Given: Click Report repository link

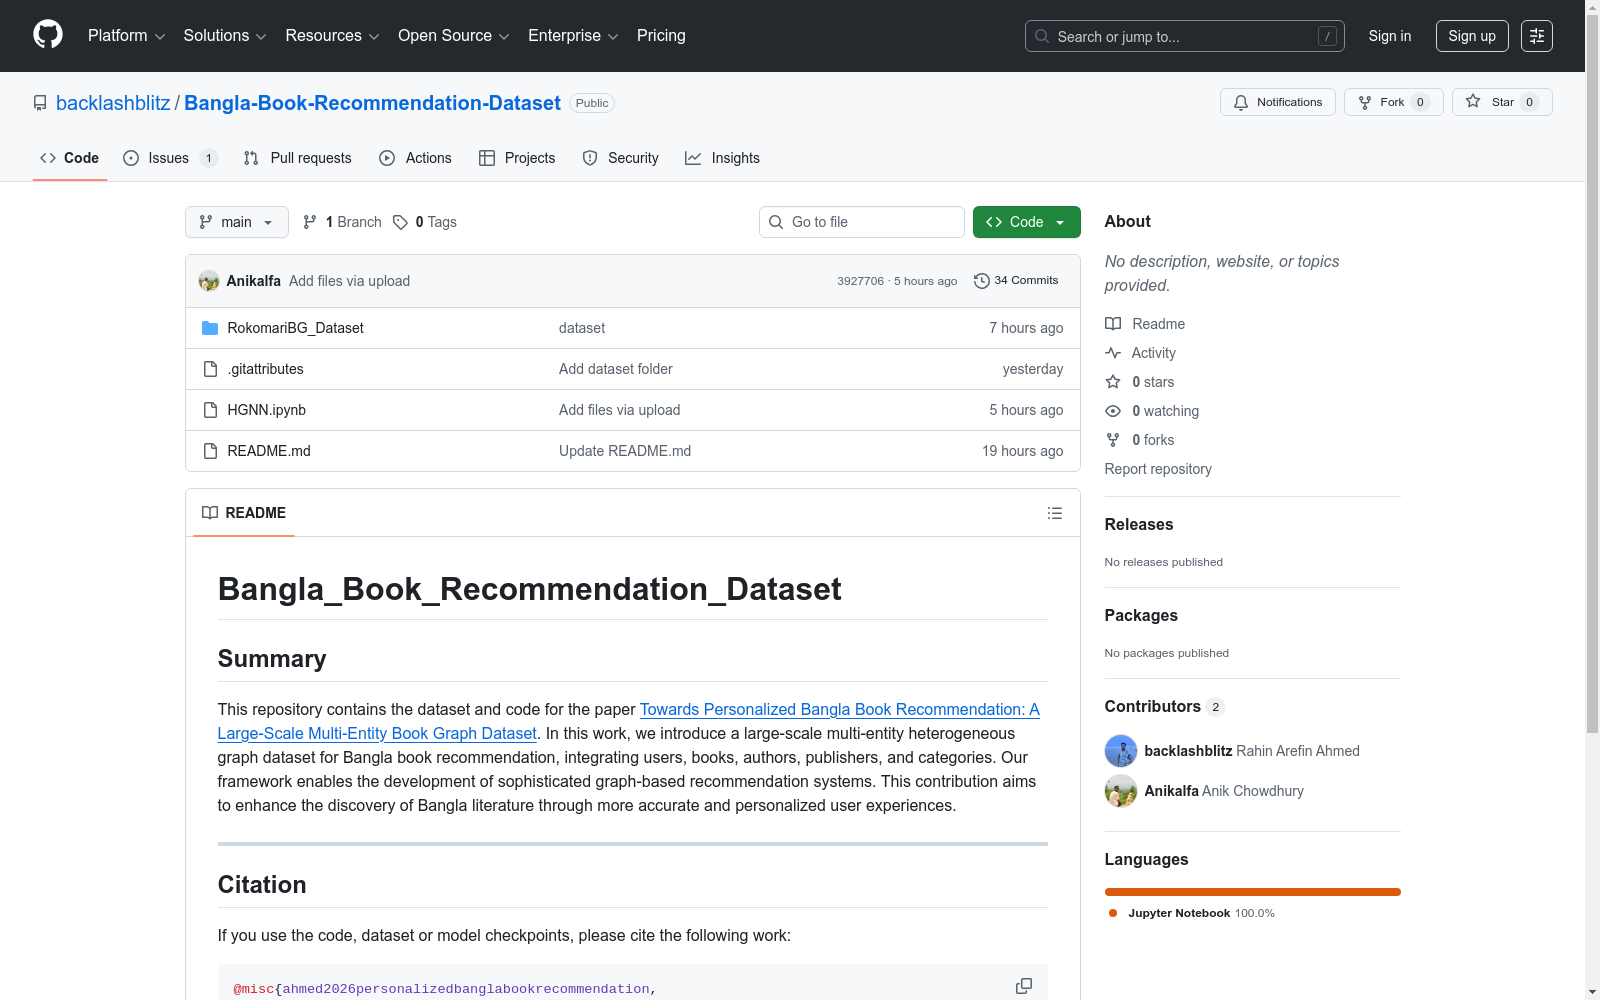Looking at the screenshot, I should [x=1158, y=469].
